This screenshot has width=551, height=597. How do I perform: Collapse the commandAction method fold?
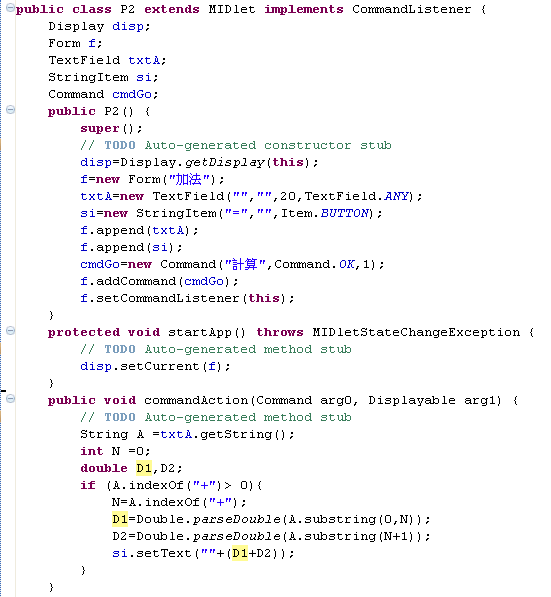pos(11,399)
